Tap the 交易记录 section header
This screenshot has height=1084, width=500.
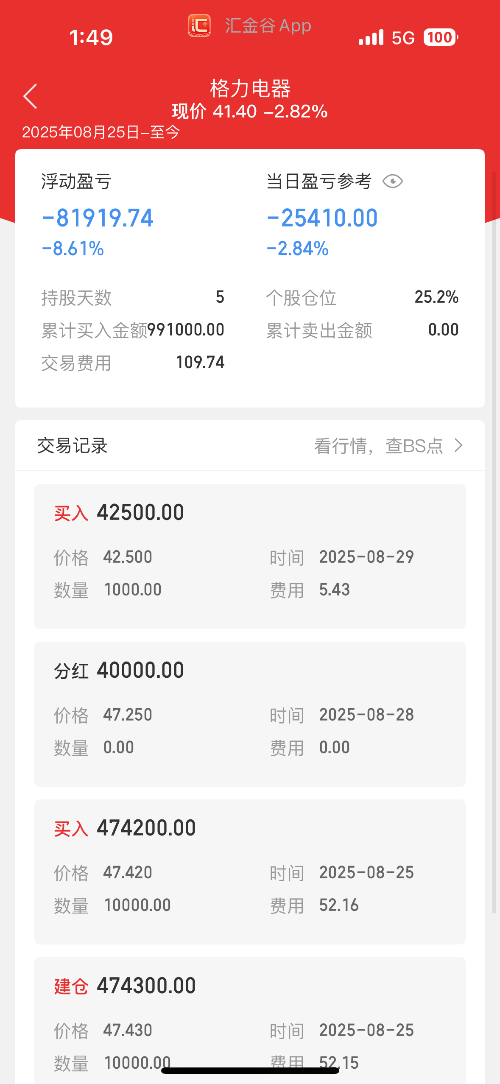click(x=73, y=446)
